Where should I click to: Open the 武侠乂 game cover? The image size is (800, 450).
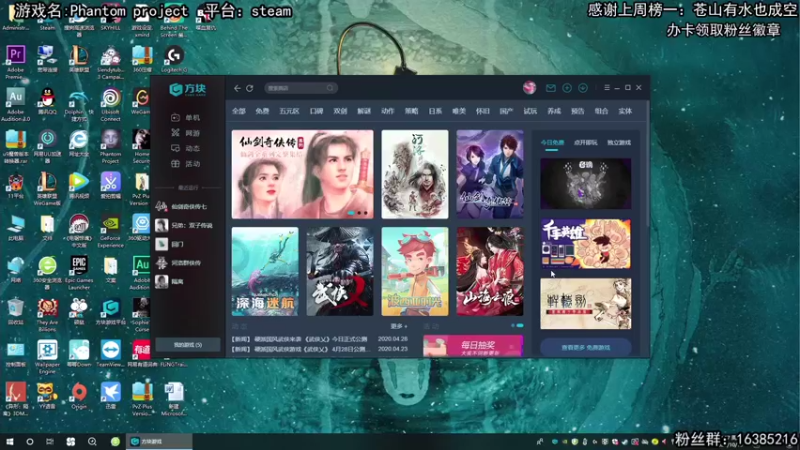tap(340, 271)
